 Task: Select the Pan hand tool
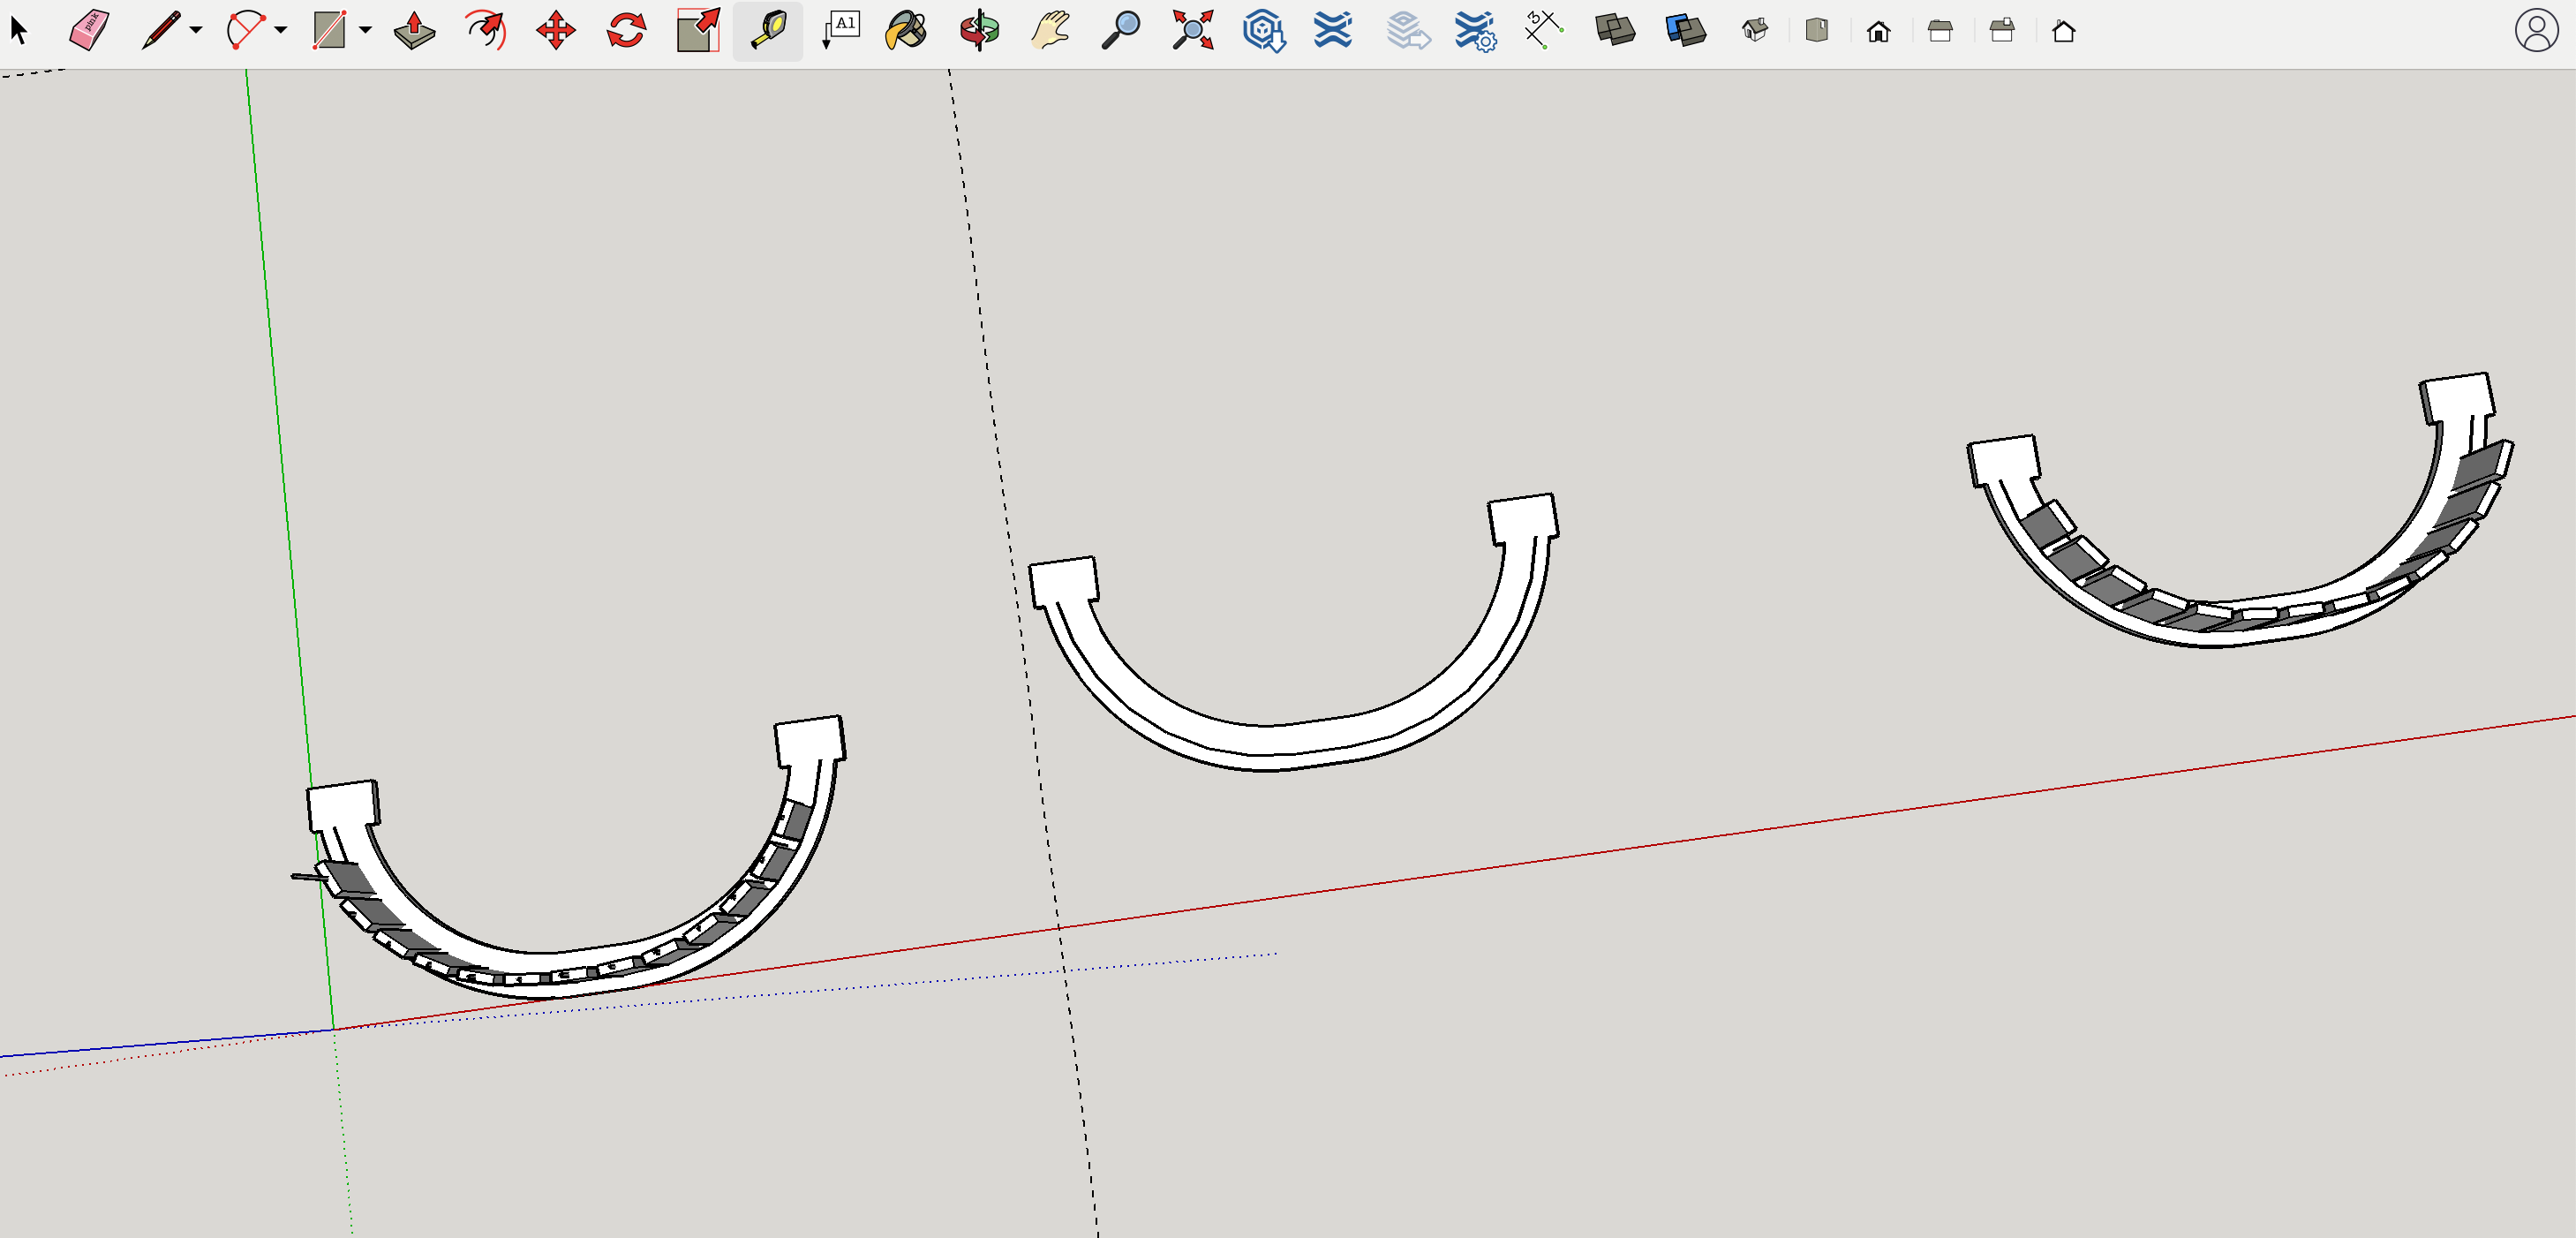[1050, 30]
